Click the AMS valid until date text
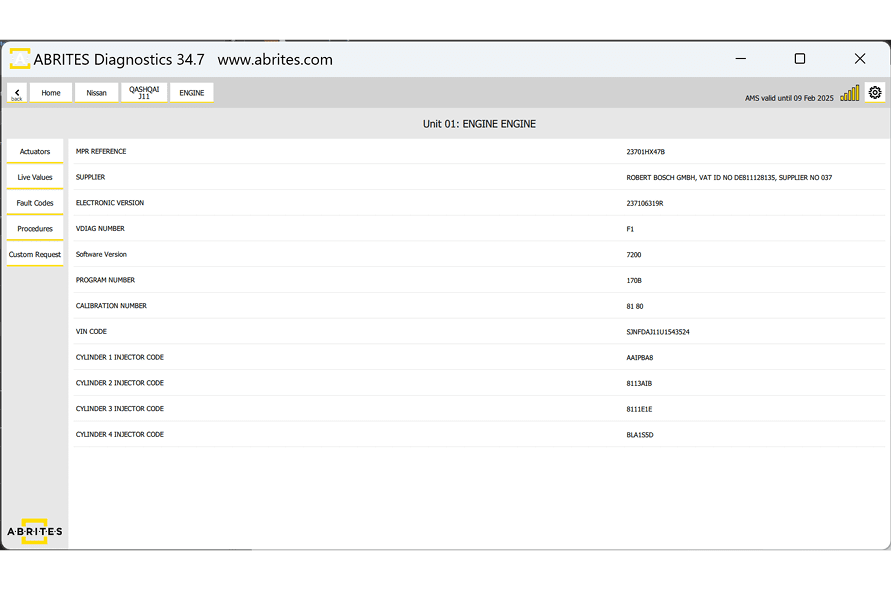 pyautogui.click(x=788, y=98)
